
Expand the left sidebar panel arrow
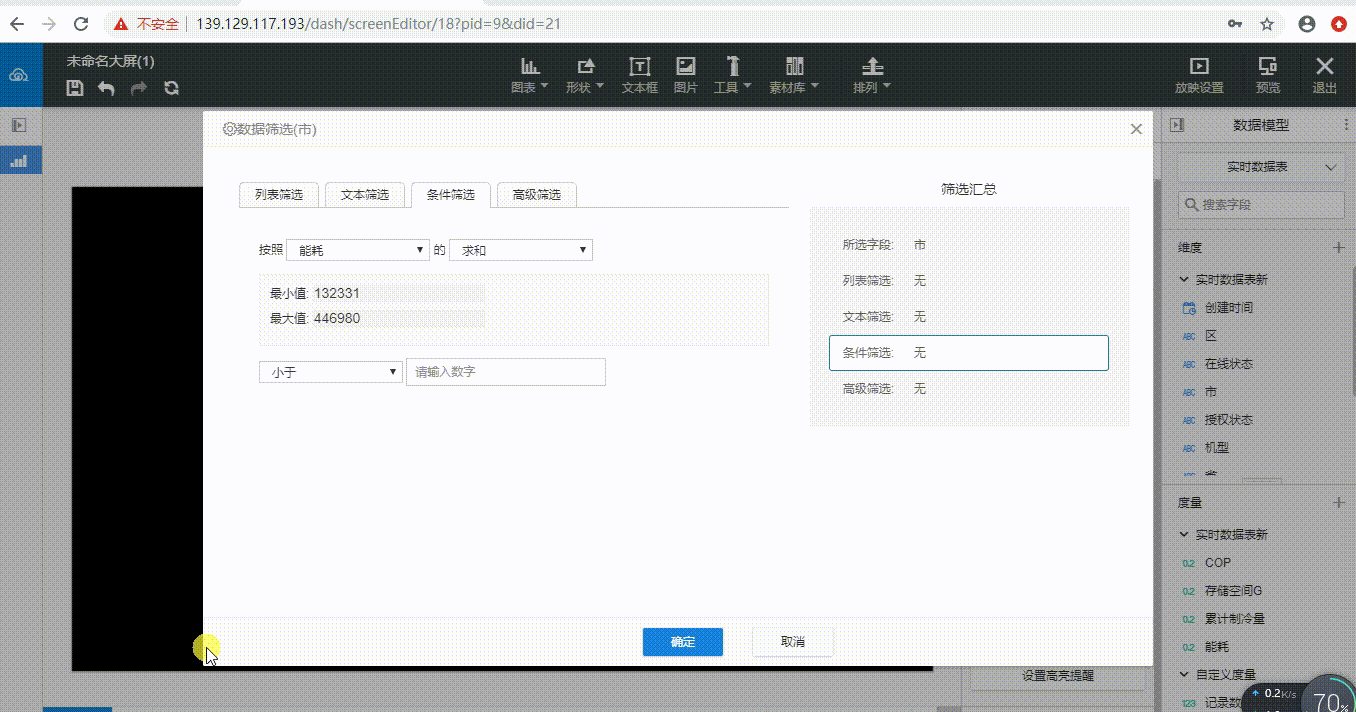point(18,126)
